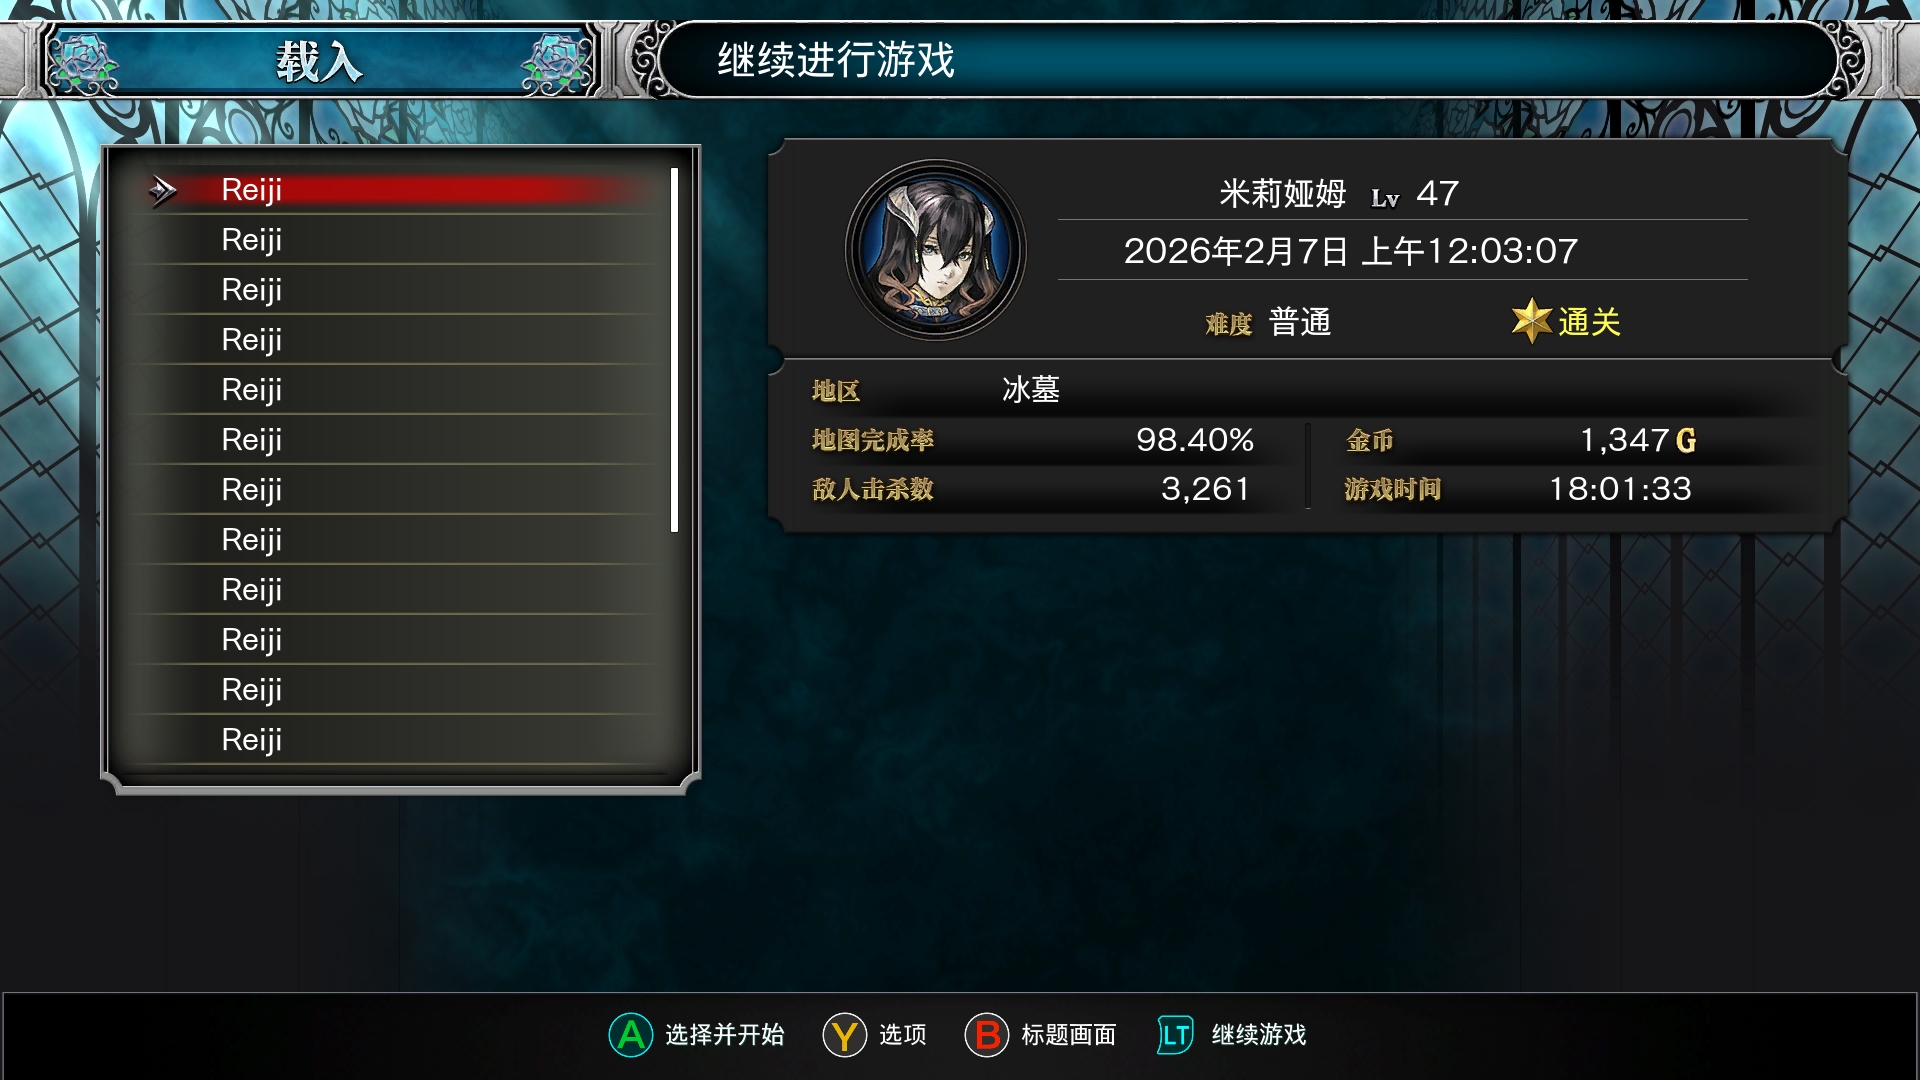This screenshot has width=1920, height=1080.
Task: Click the right rose emblem in header
Action: point(556,63)
